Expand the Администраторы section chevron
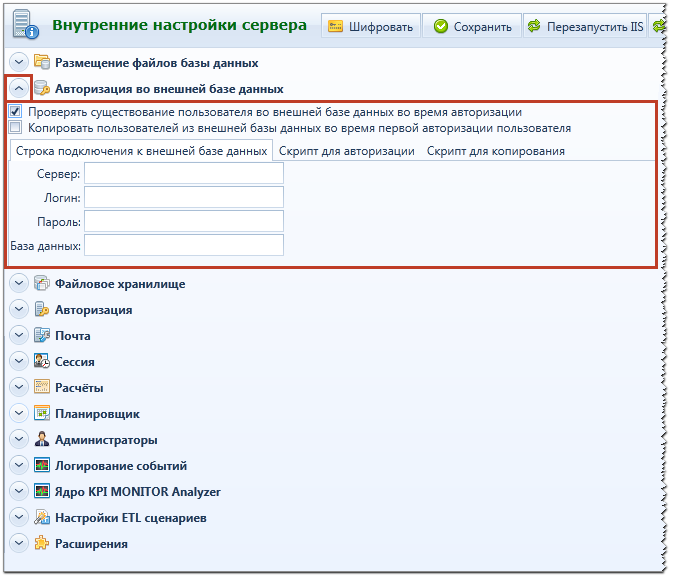The height and width of the screenshot is (576, 676). point(19,439)
